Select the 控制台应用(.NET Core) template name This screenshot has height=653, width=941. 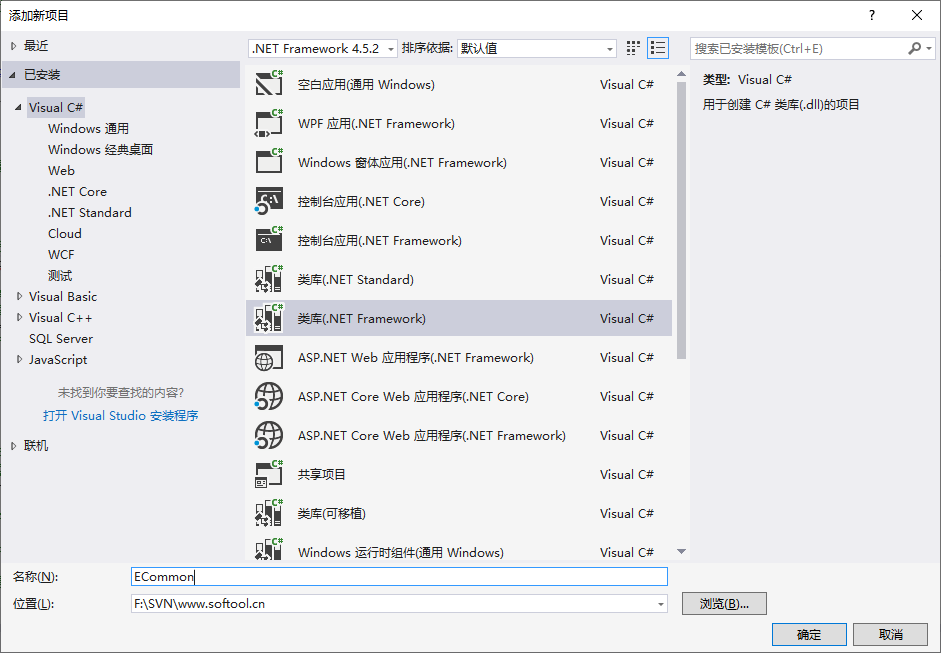click(x=361, y=202)
